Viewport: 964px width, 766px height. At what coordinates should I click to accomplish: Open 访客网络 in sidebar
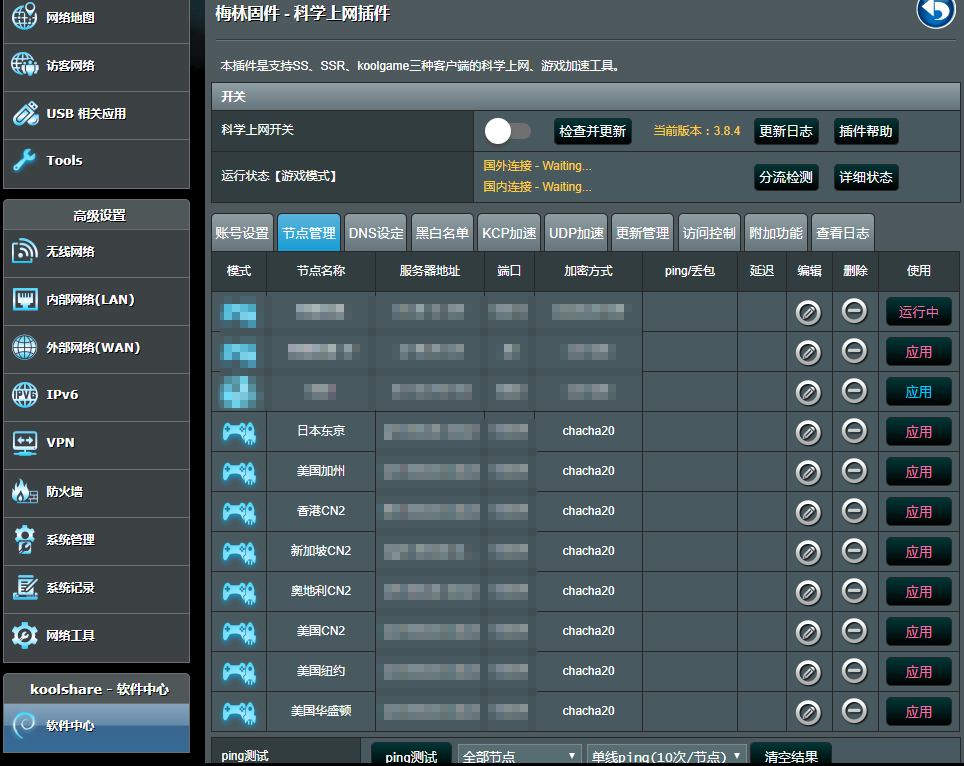[x=97, y=66]
